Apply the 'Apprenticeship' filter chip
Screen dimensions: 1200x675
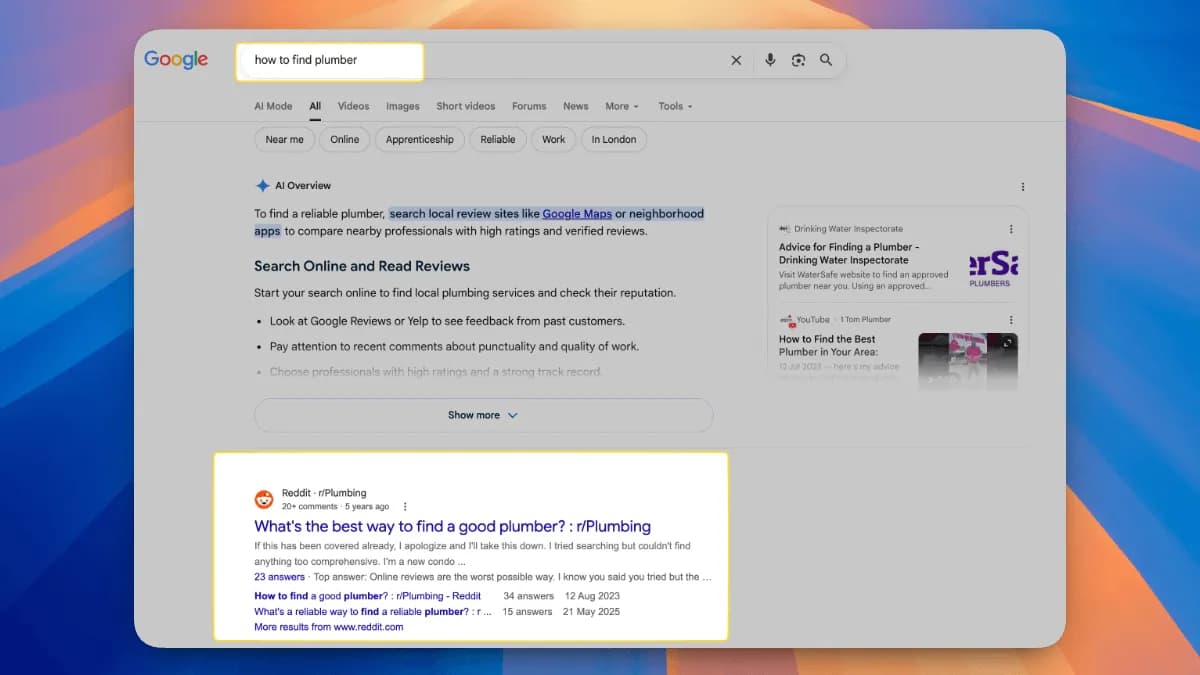420,140
